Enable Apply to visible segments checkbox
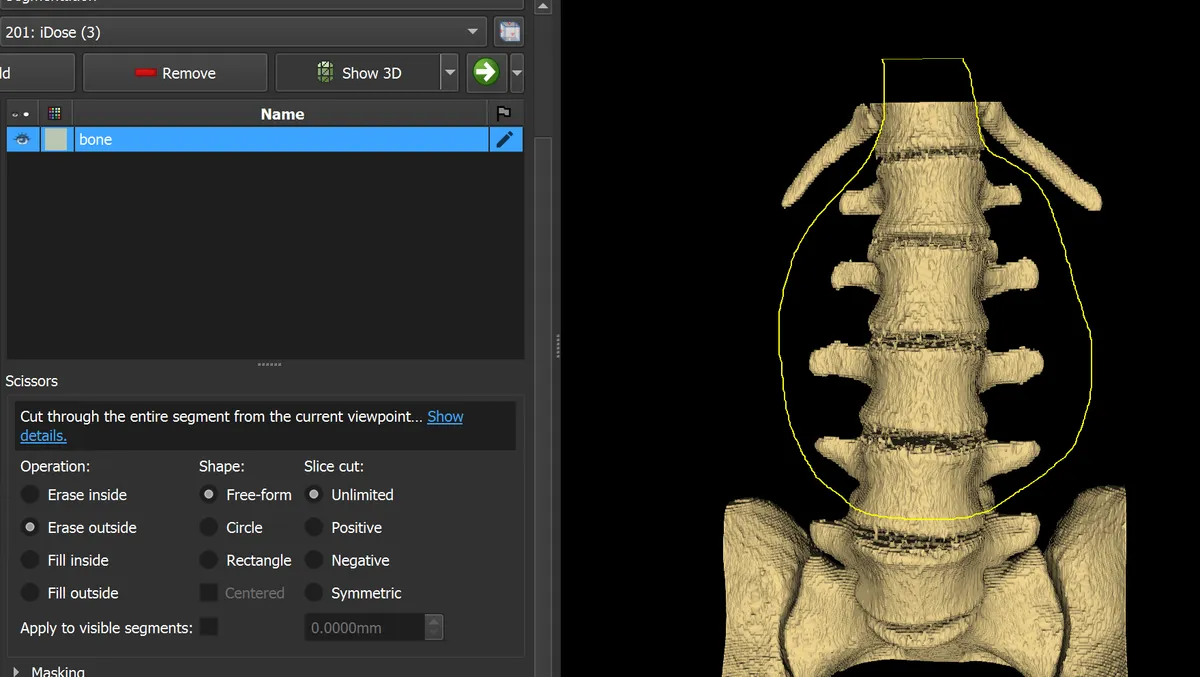 (x=208, y=627)
